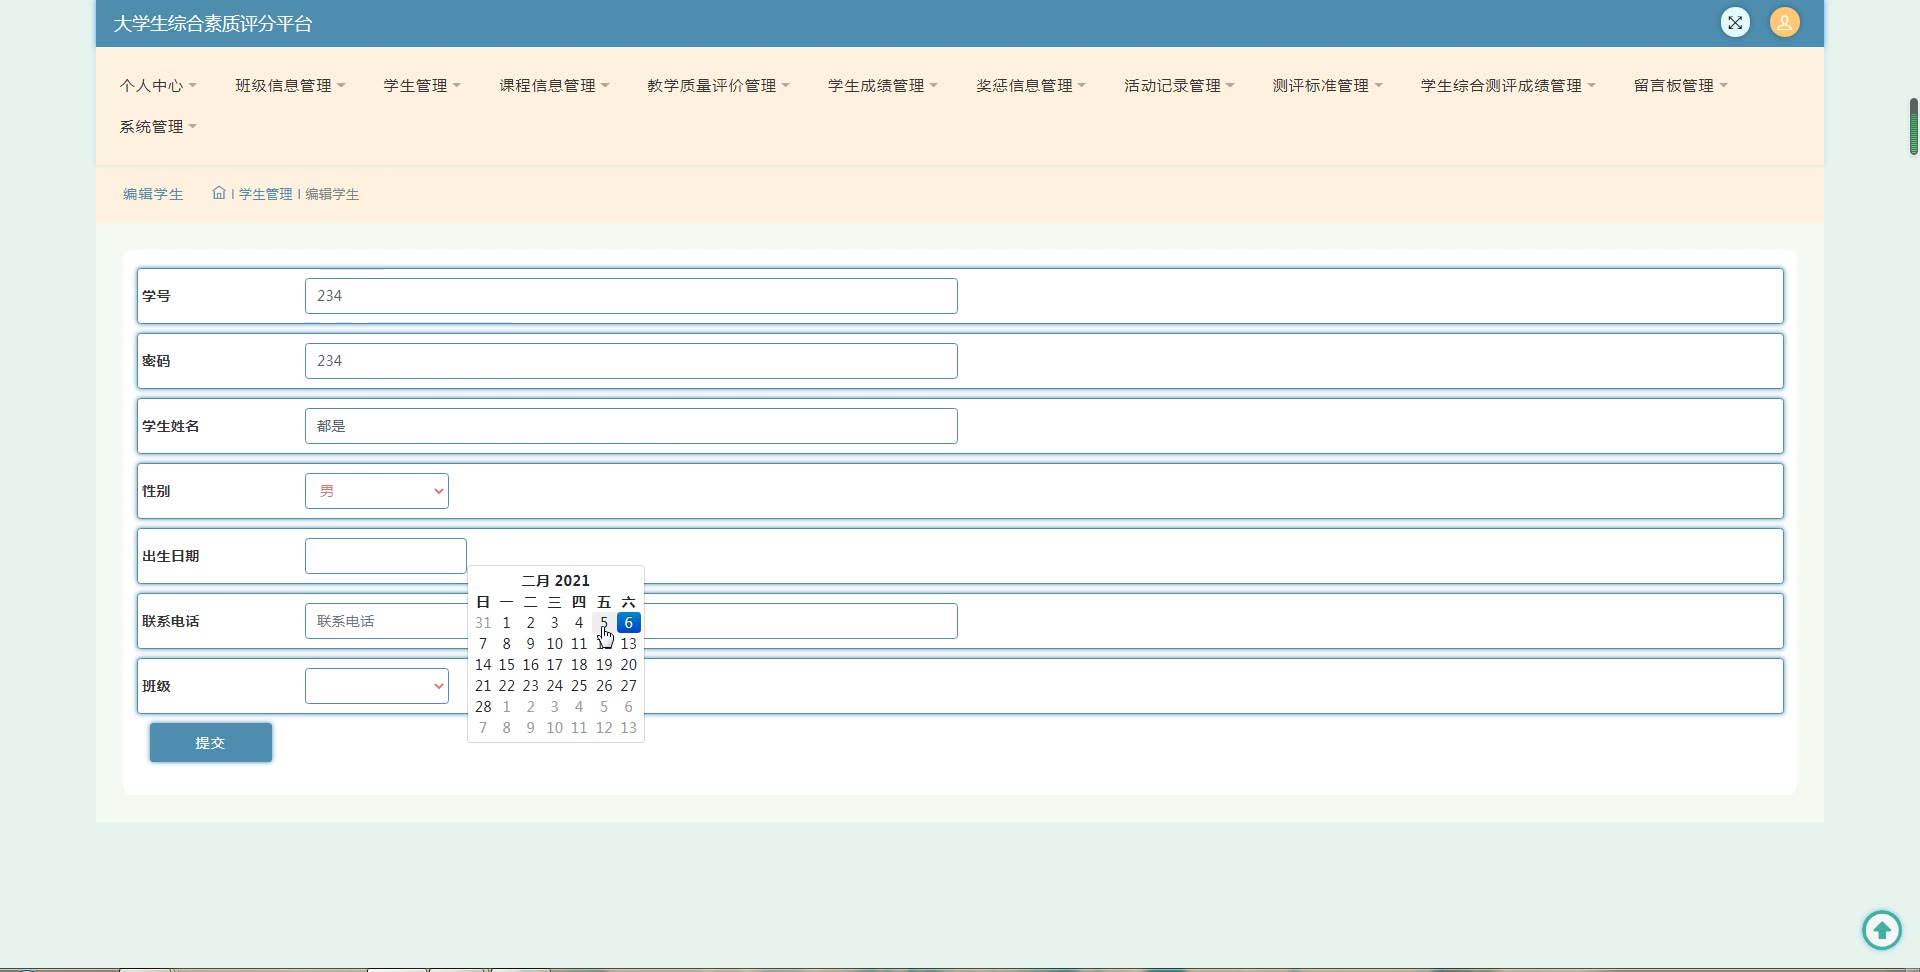1920x972 pixels.
Task: Select highlighted day 6 in first calendar row
Action: tap(628, 622)
